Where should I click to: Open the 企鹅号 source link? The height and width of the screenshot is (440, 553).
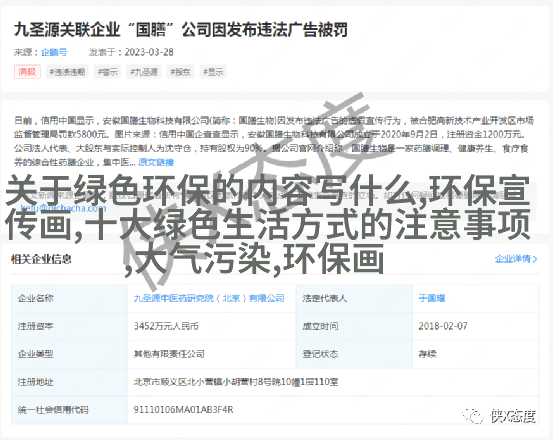(x=54, y=52)
